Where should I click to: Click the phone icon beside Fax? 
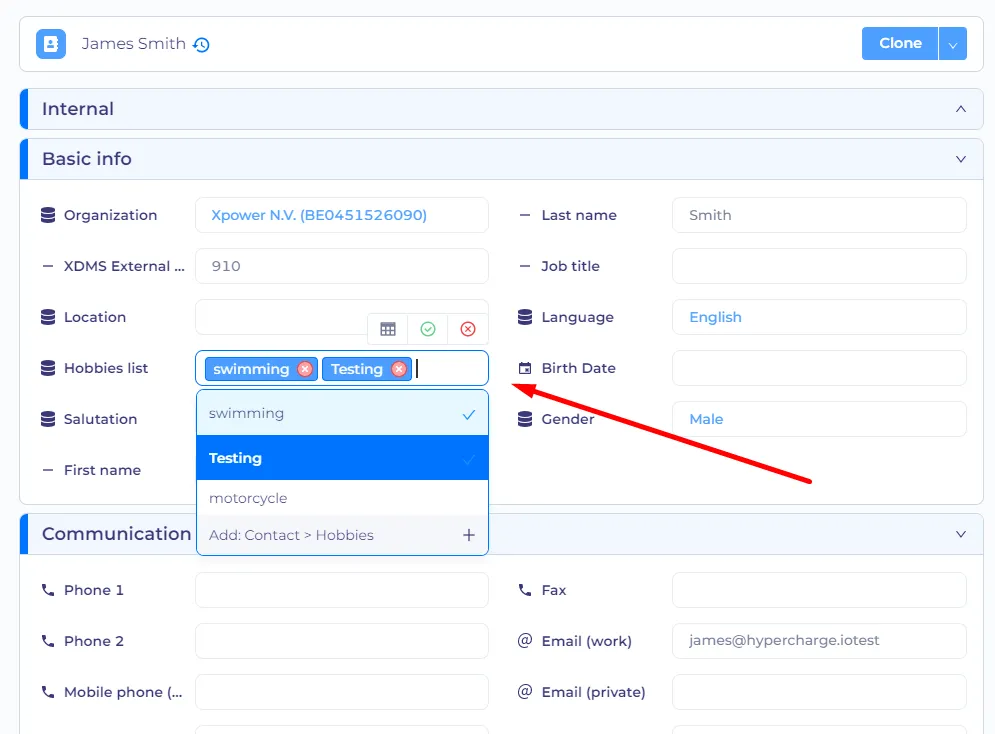coord(525,590)
